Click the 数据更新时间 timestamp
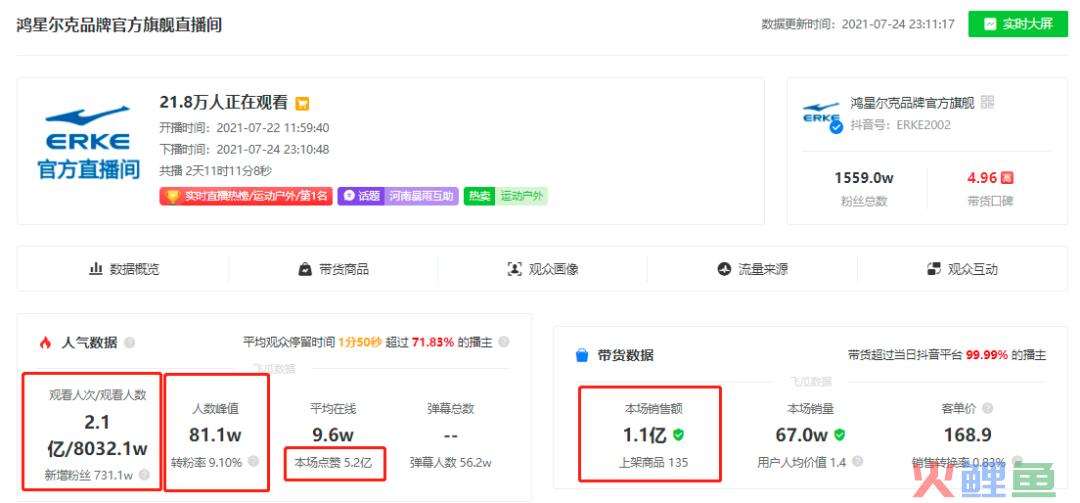 tap(858, 24)
